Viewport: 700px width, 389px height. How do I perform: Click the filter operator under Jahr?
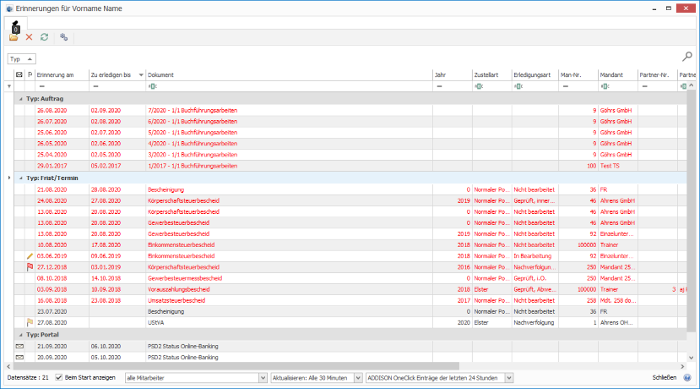[x=439, y=87]
